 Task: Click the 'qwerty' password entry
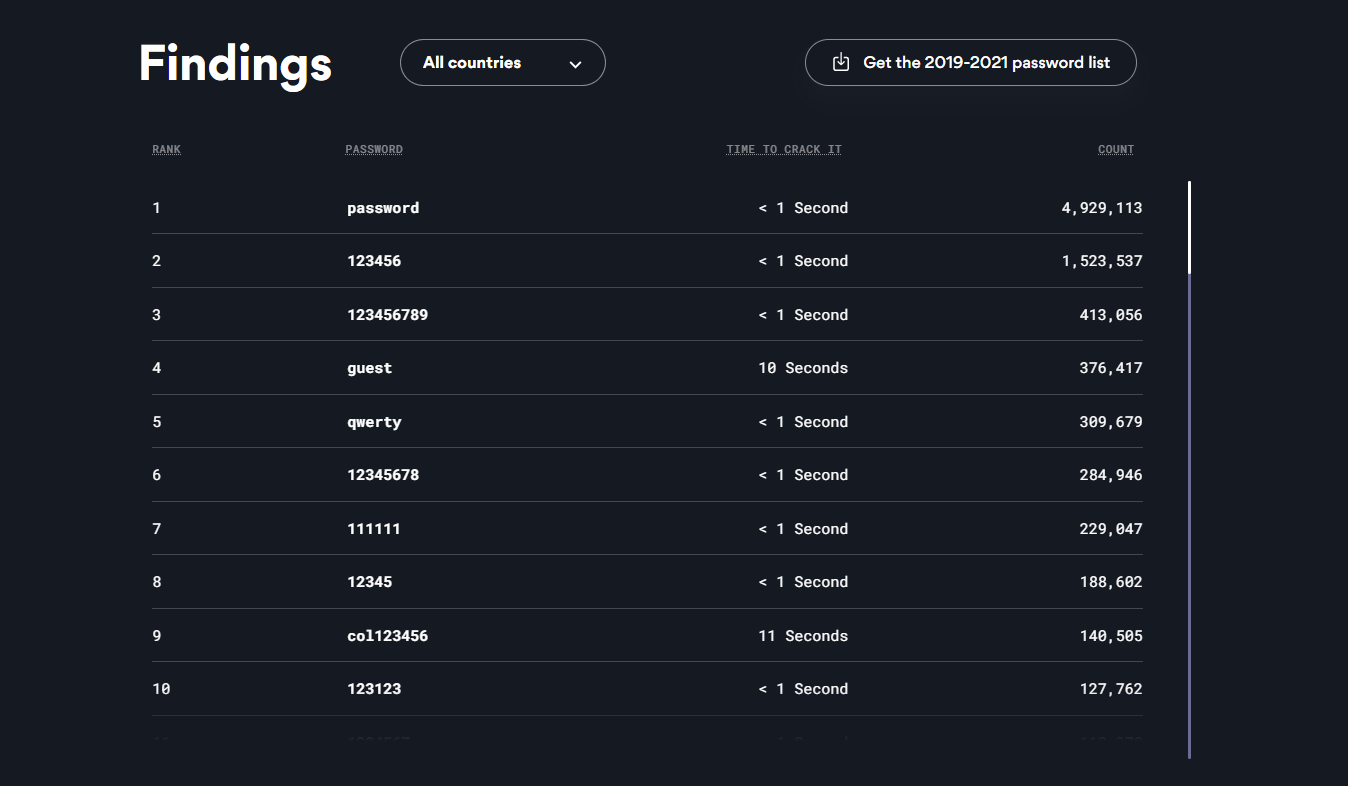point(374,422)
